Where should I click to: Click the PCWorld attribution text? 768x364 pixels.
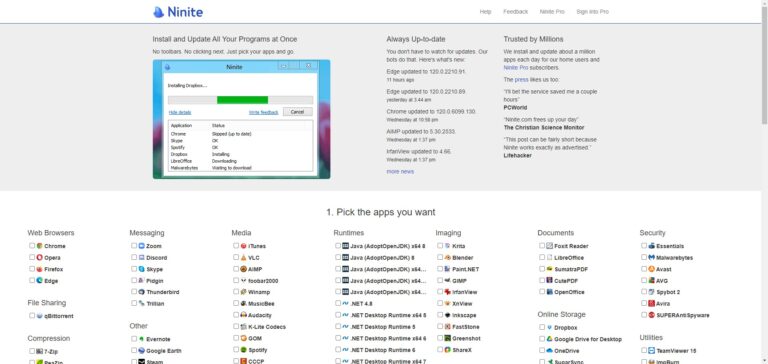(515, 107)
